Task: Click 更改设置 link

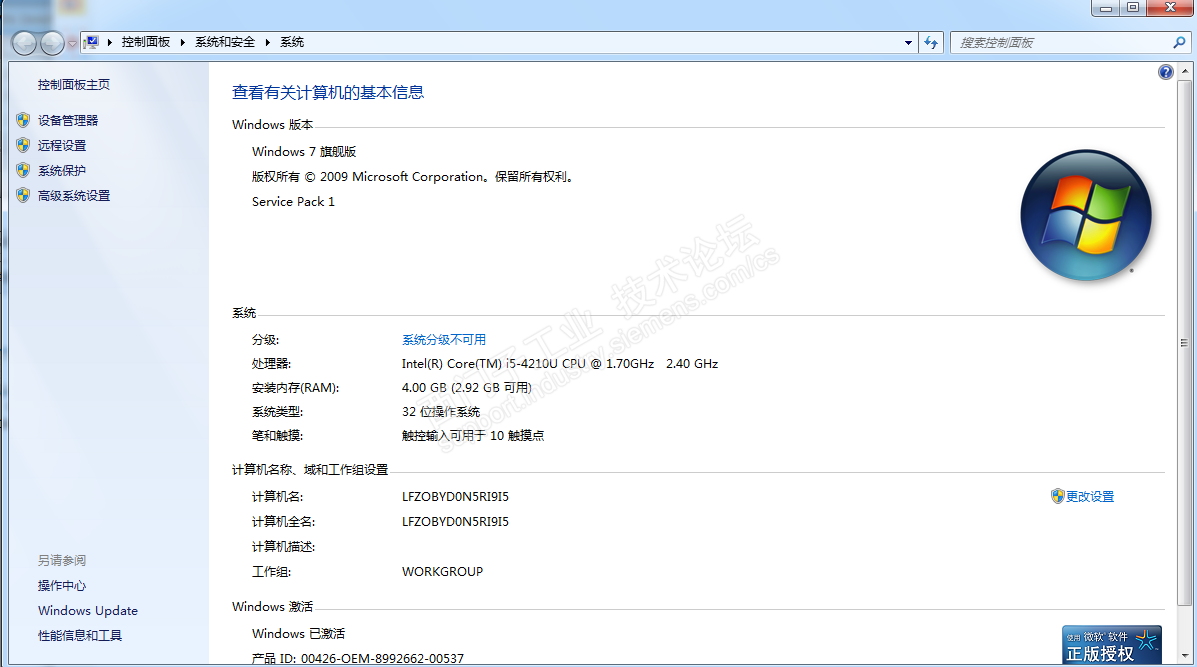Action: 1090,496
